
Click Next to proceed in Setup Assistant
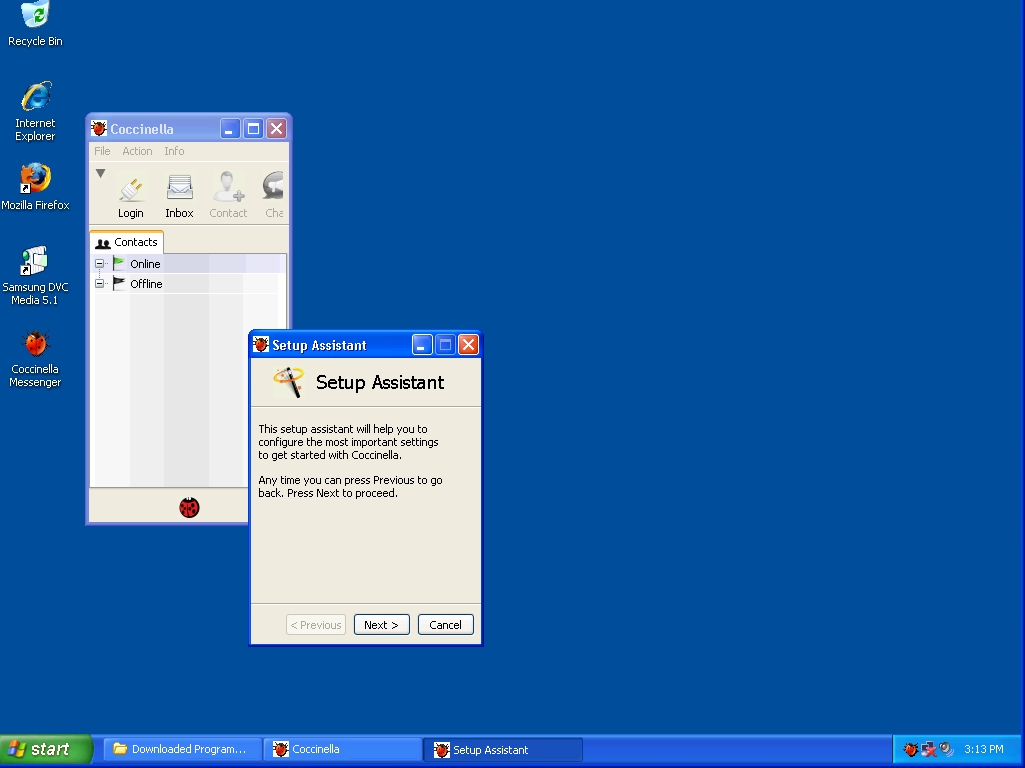[x=382, y=625]
